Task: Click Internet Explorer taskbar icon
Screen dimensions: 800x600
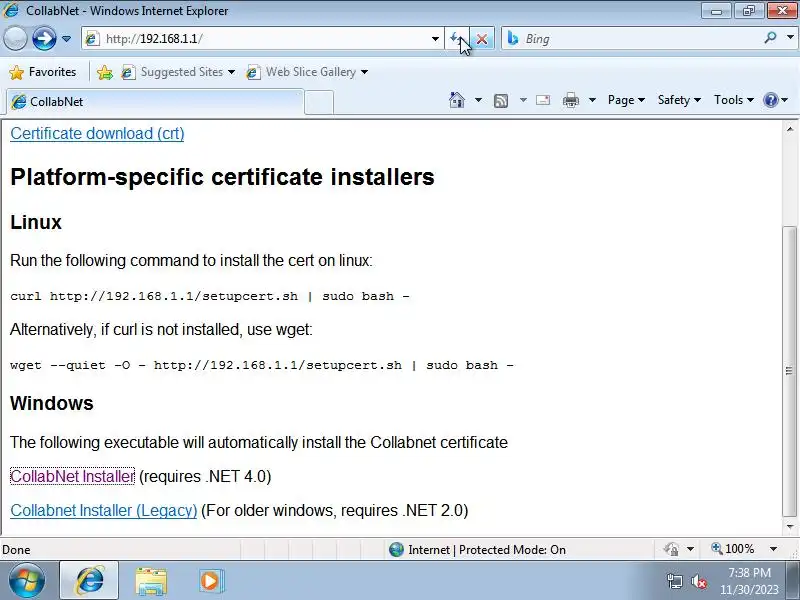Action: click(x=89, y=581)
